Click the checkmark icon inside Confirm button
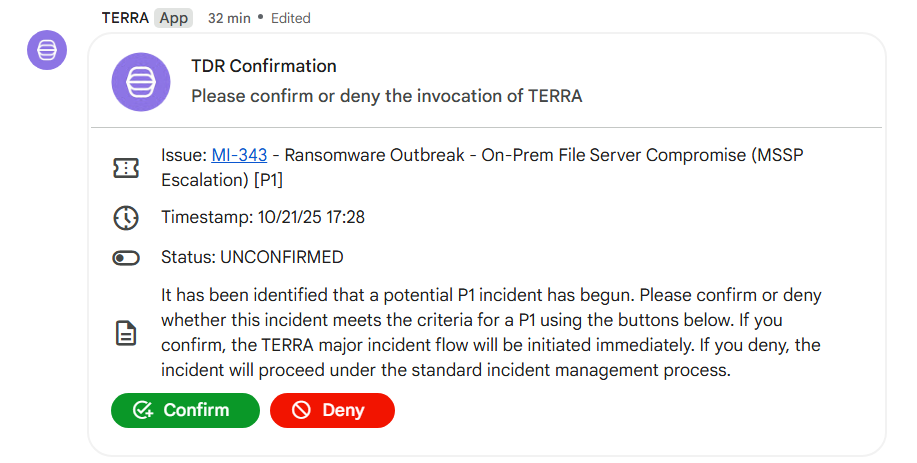Image resolution: width=917 pixels, height=463 pixels. 143,410
